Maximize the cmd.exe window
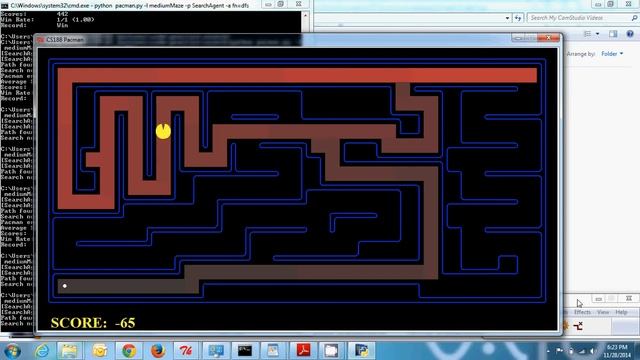 (281, 4)
